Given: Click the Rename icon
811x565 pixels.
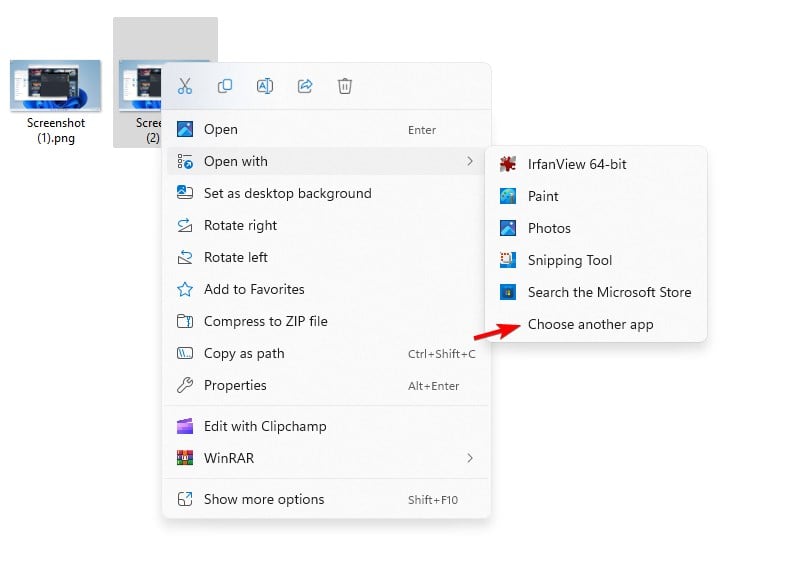Looking at the screenshot, I should [265, 86].
